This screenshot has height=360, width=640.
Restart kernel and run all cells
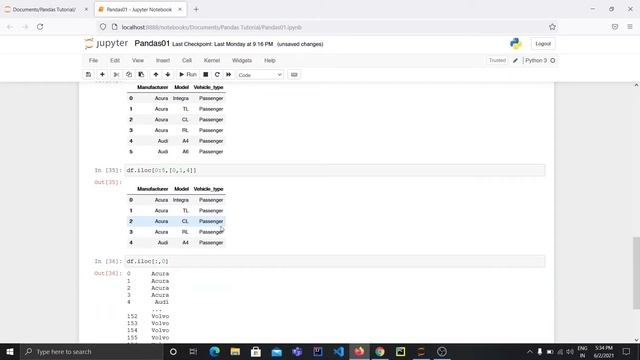click(x=229, y=75)
